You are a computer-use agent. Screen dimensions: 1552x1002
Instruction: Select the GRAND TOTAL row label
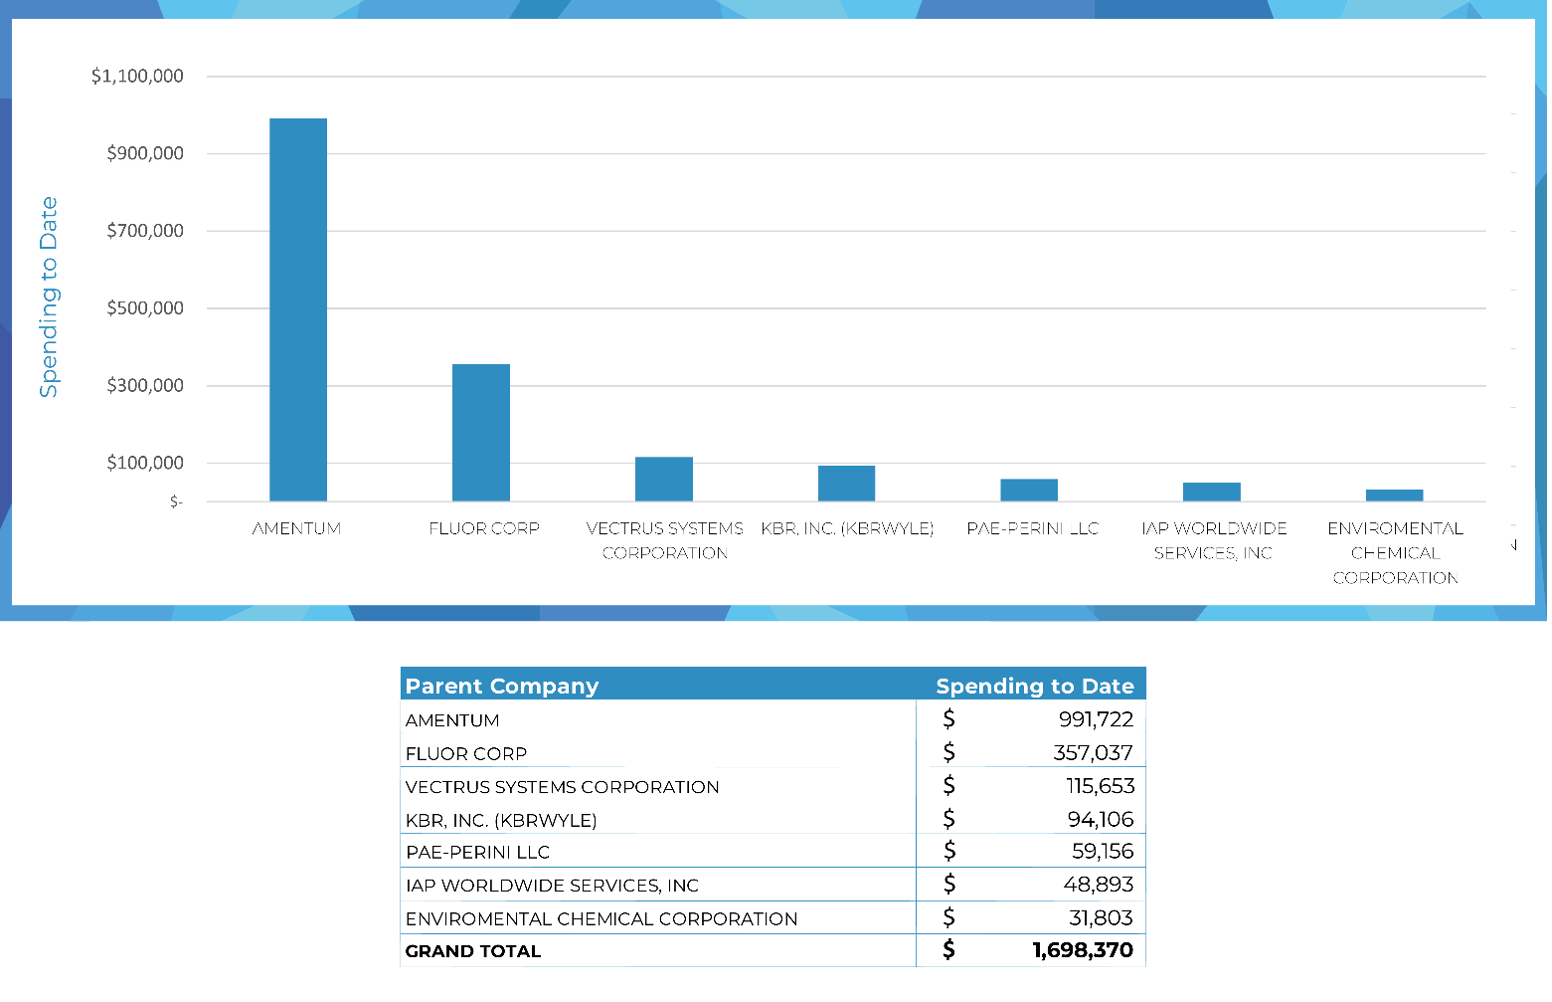[x=473, y=952]
